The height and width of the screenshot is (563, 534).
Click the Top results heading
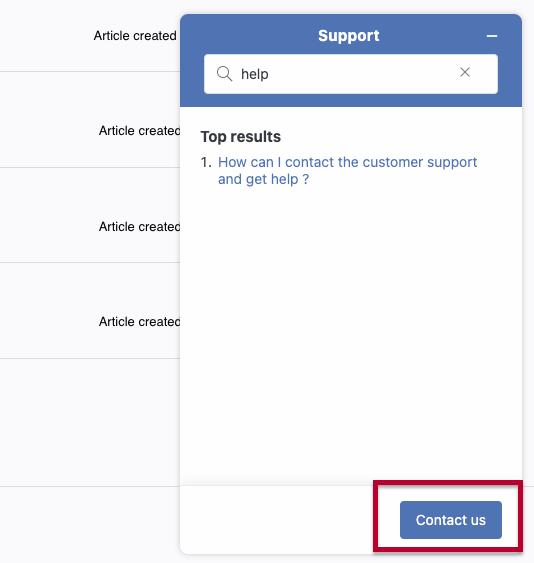click(241, 137)
